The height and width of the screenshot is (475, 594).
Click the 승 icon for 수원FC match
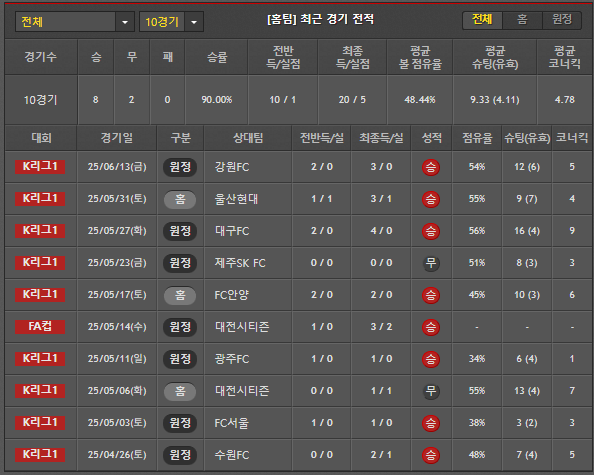click(x=431, y=455)
